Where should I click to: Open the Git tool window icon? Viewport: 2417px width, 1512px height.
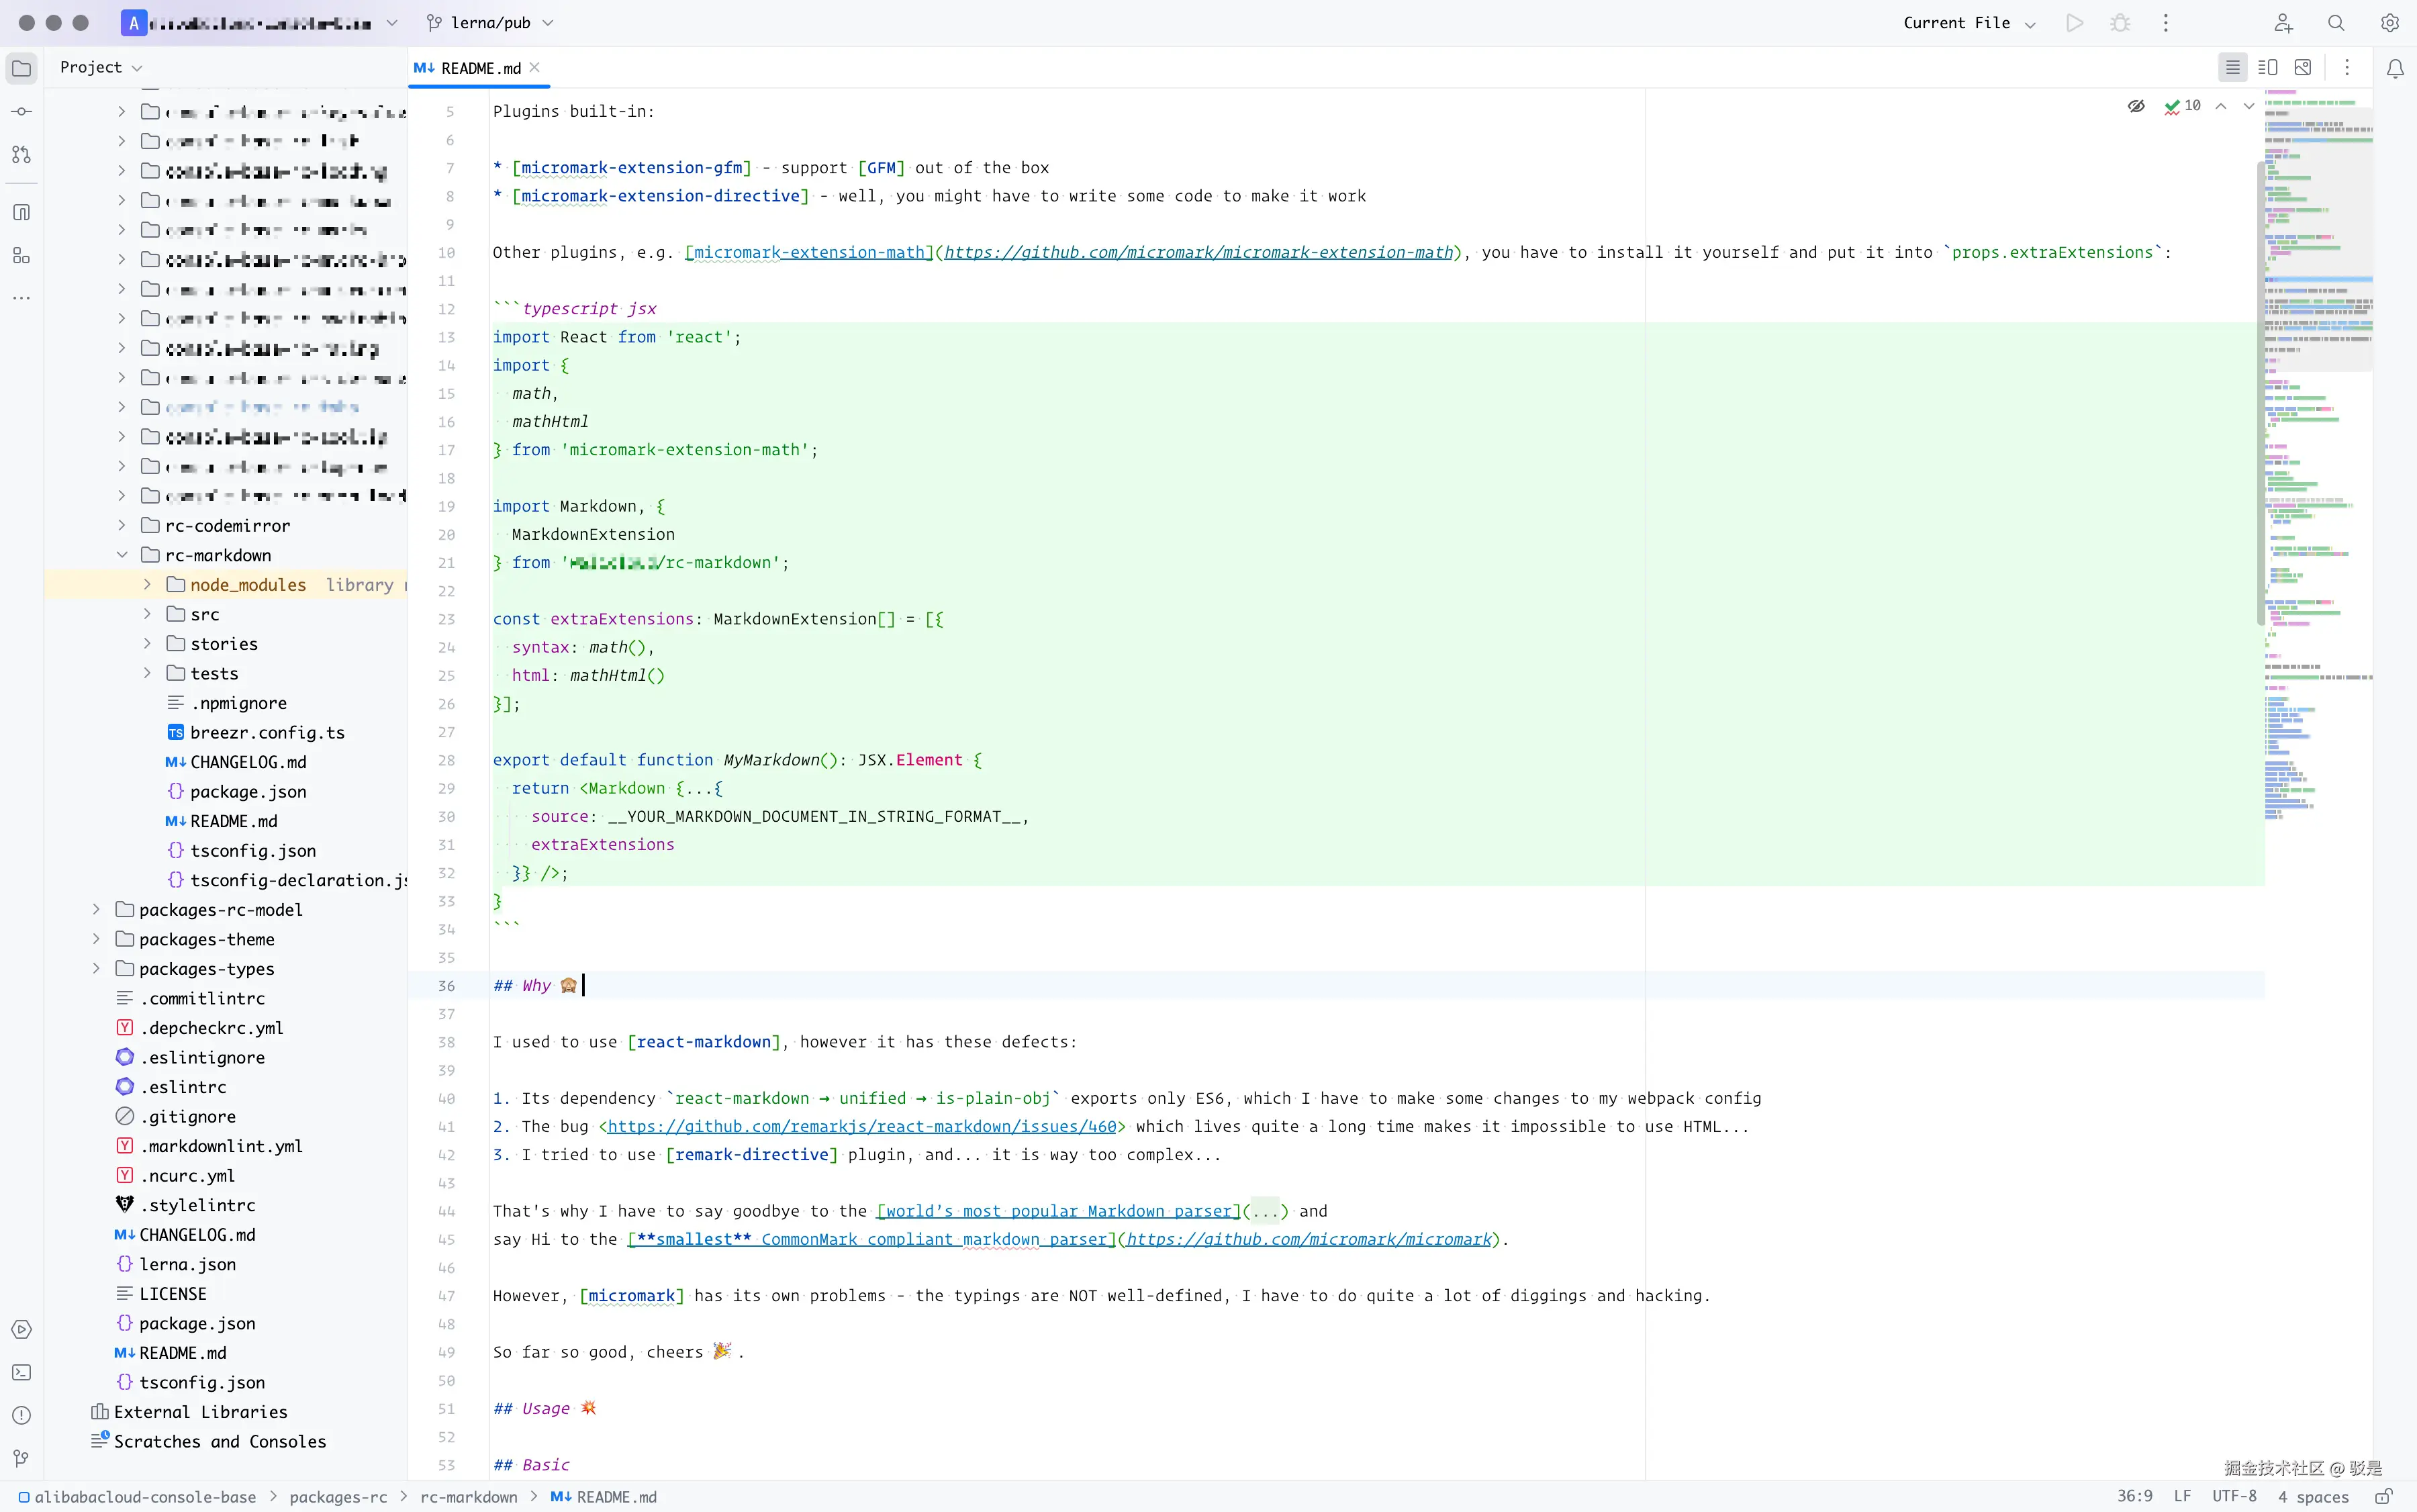(21, 1458)
